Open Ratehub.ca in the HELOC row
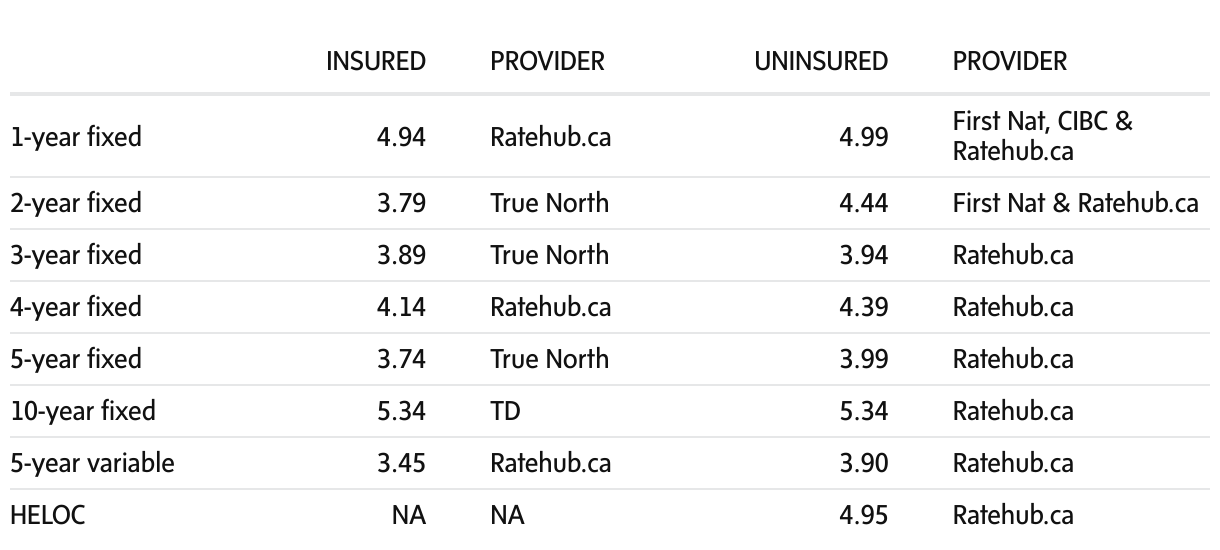 (1013, 515)
